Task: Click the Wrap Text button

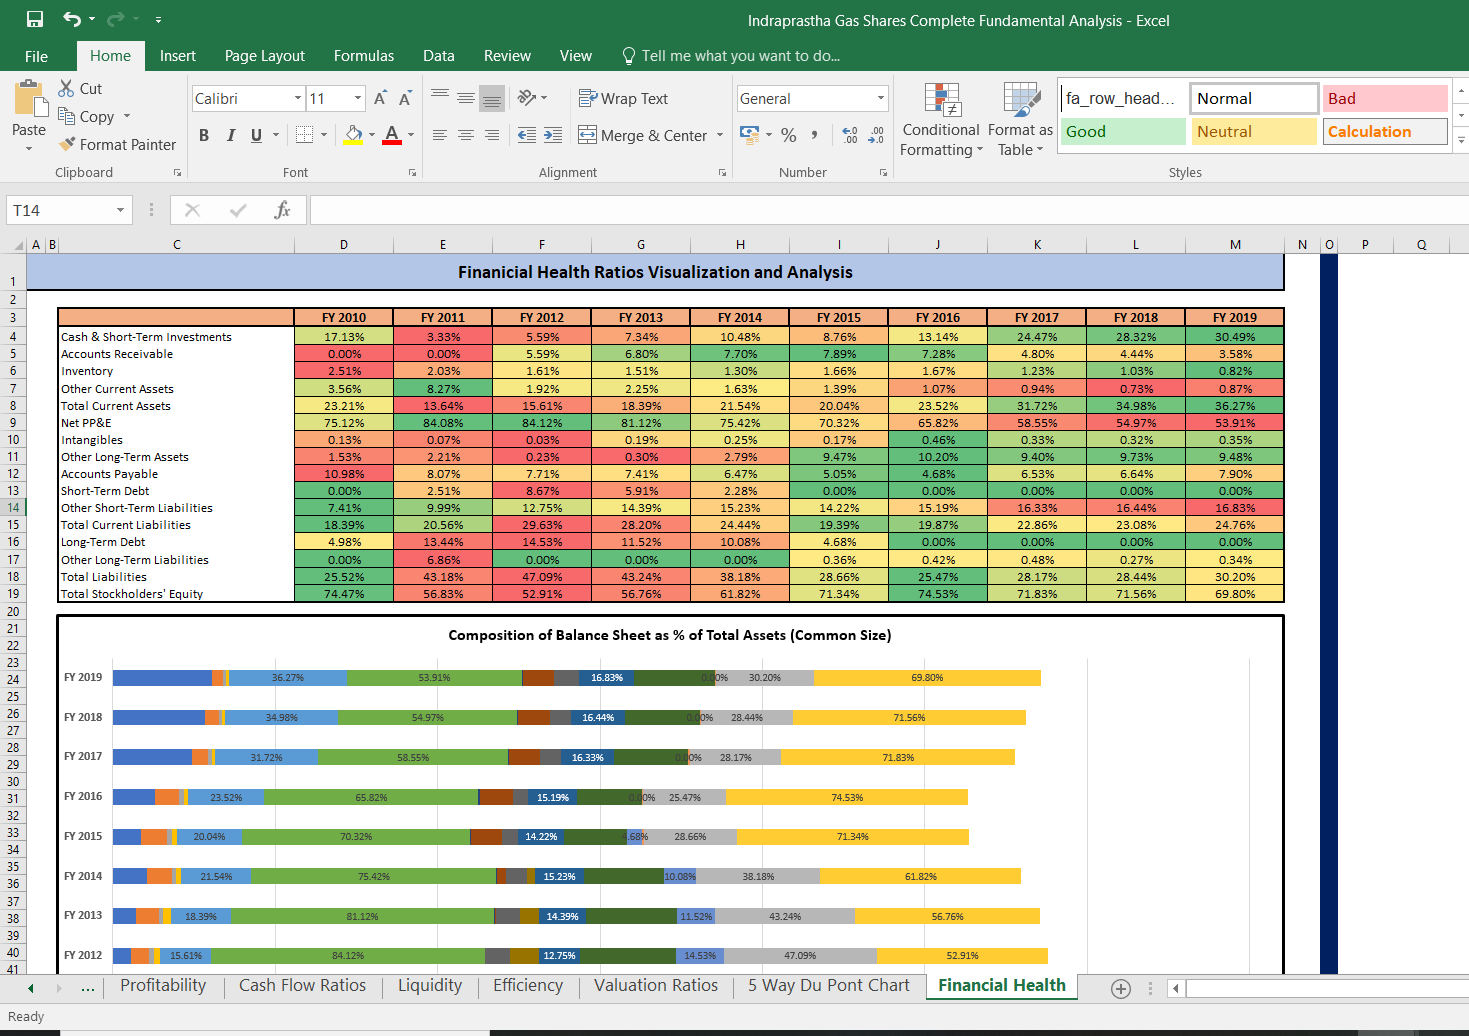Action: click(623, 98)
